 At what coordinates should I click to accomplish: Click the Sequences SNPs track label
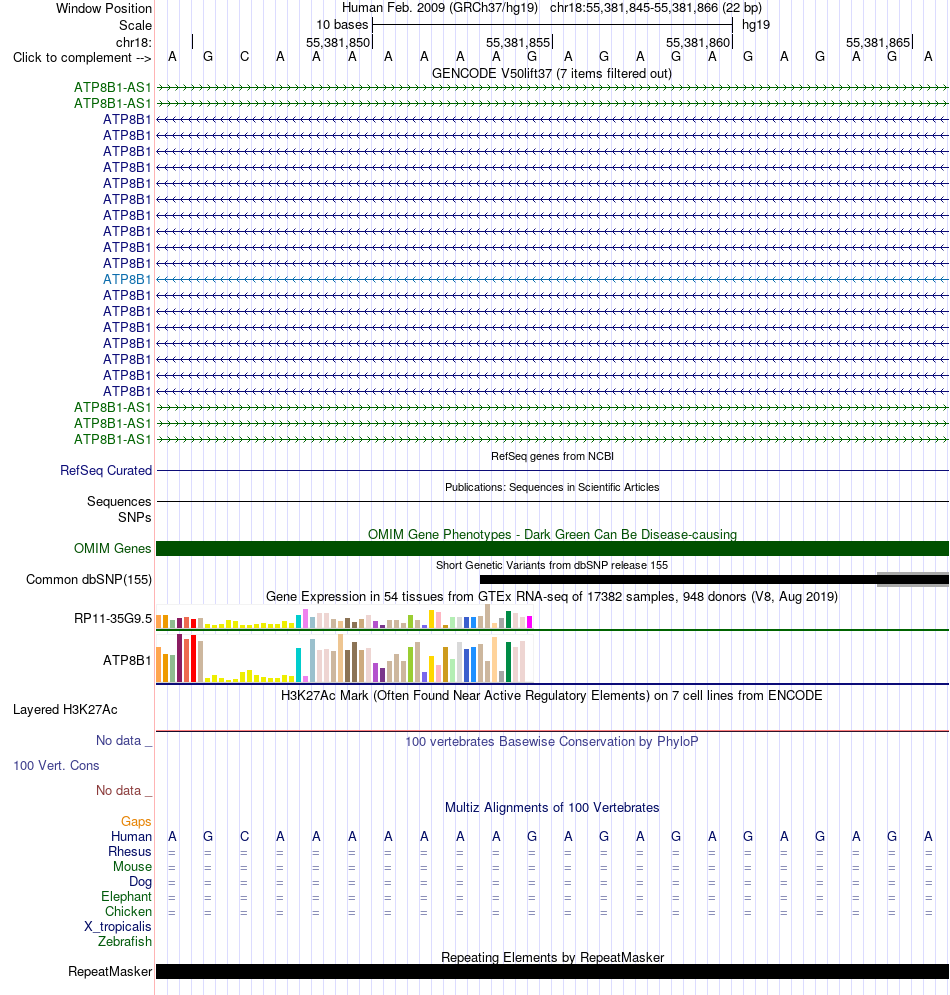point(119,510)
